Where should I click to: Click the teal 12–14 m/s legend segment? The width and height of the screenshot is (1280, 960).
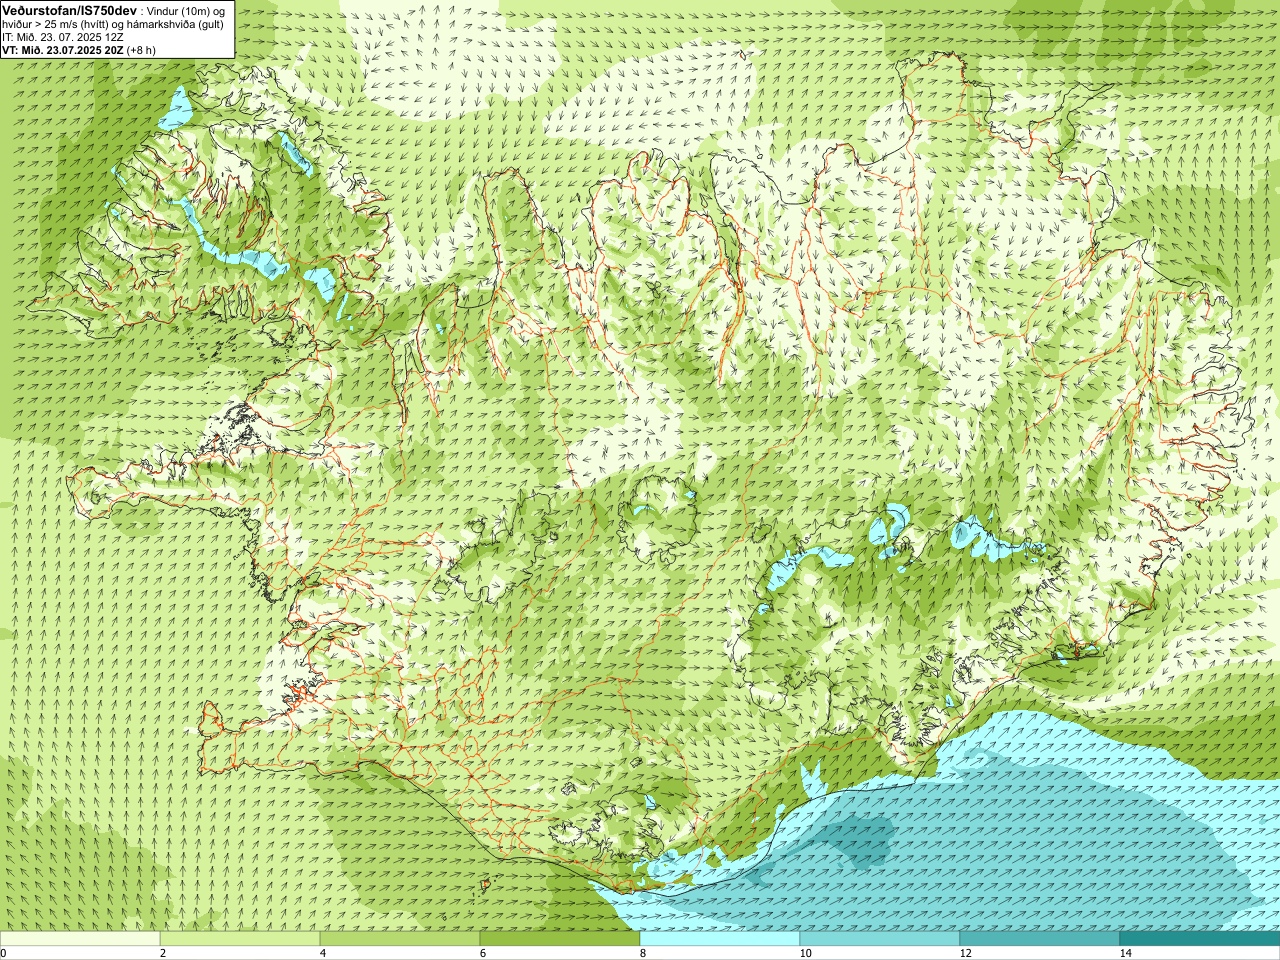pyautogui.click(x=1040, y=939)
